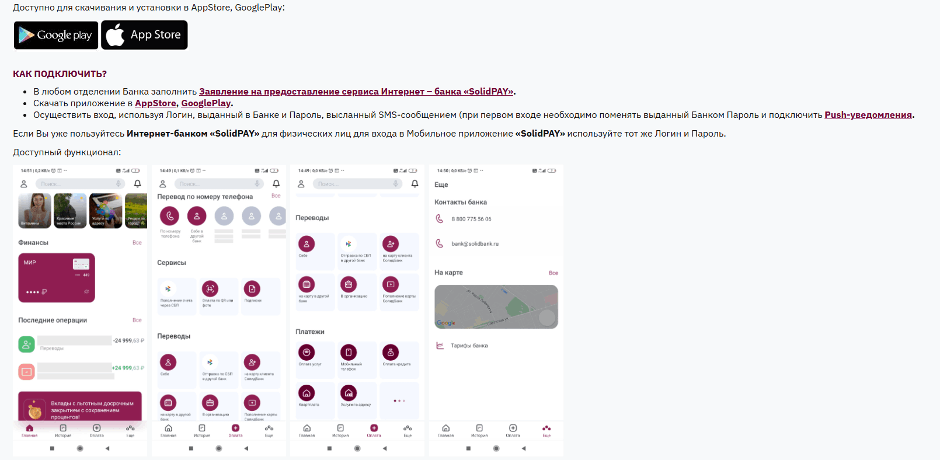Tap the three-dots more tile under Платежи
This screenshot has width=941, height=460.
(399, 400)
